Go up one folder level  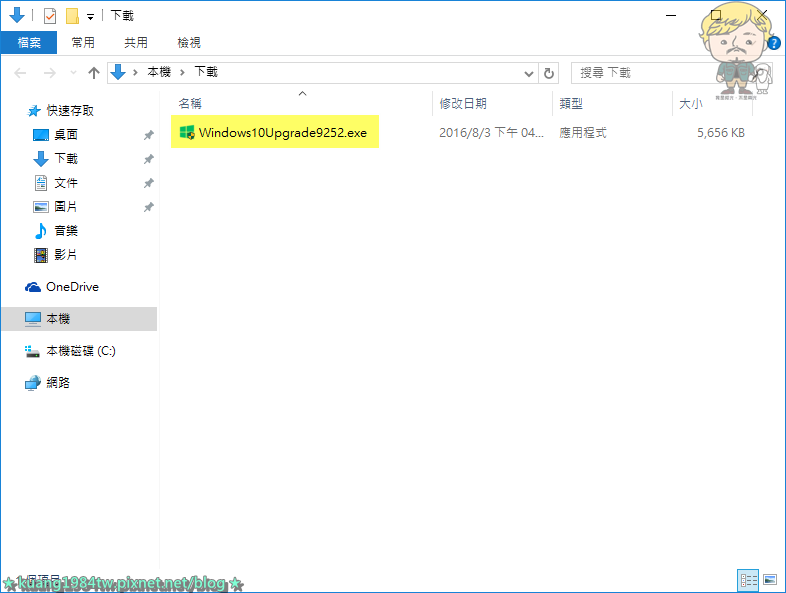pos(94,73)
